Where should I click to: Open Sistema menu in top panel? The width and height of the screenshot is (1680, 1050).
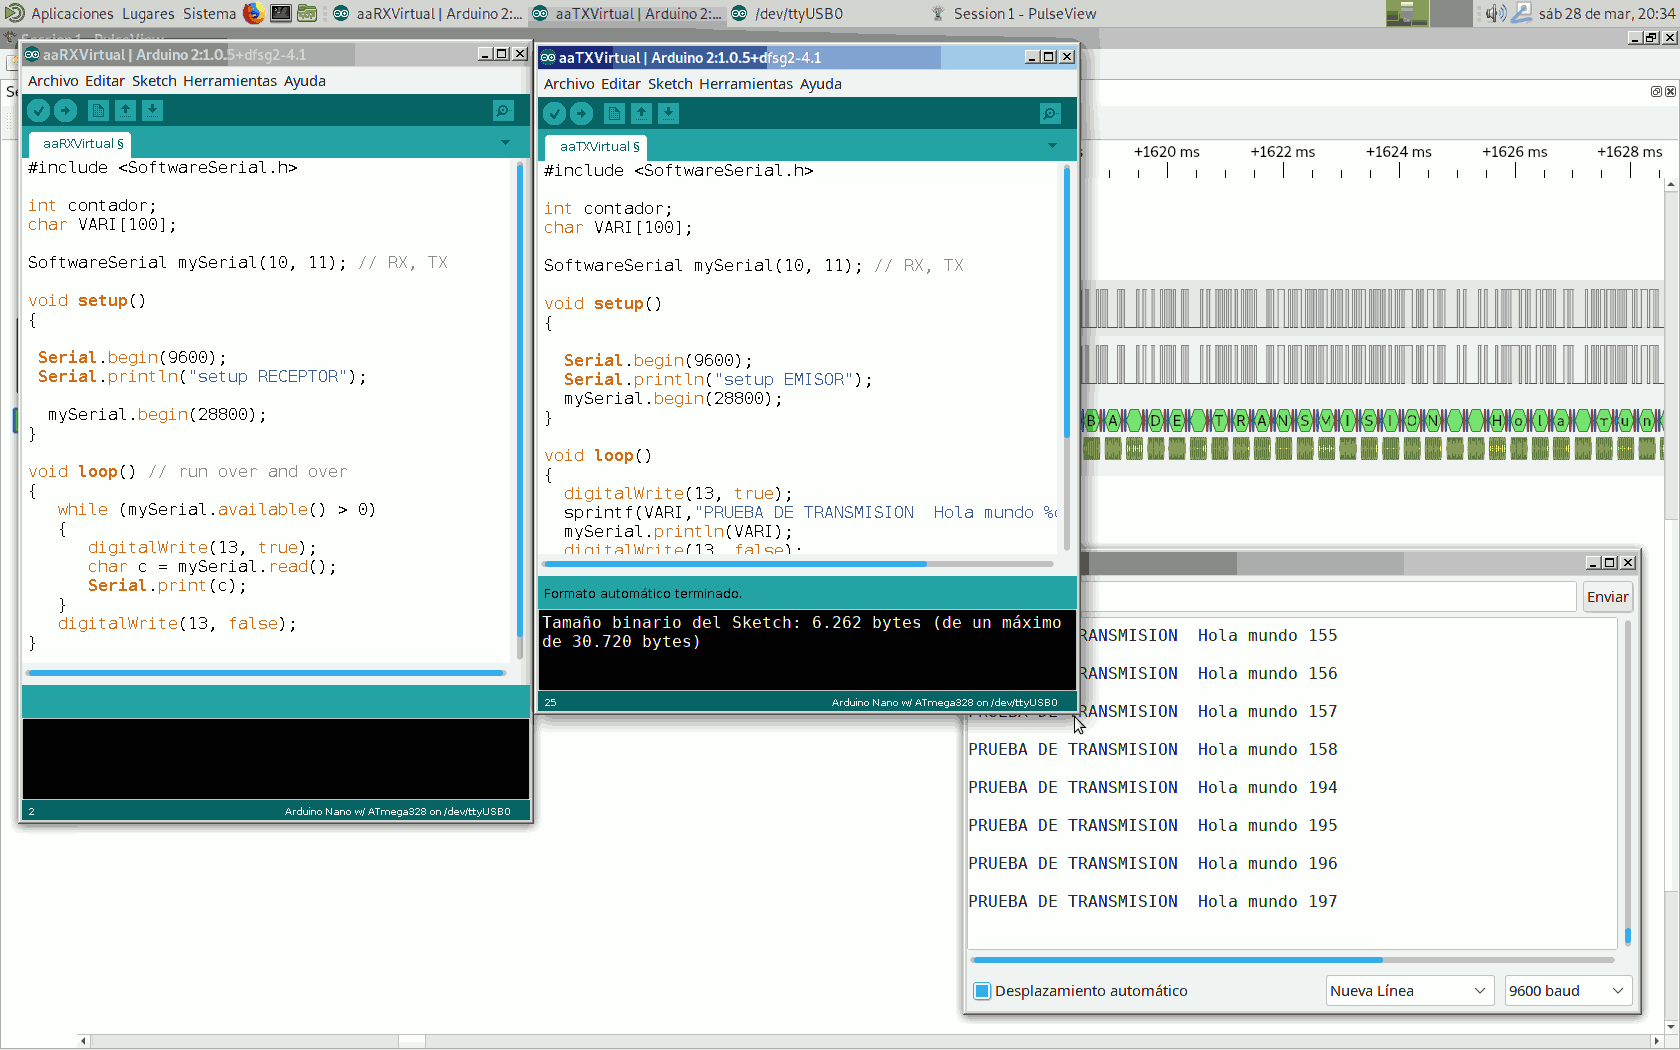209,13
